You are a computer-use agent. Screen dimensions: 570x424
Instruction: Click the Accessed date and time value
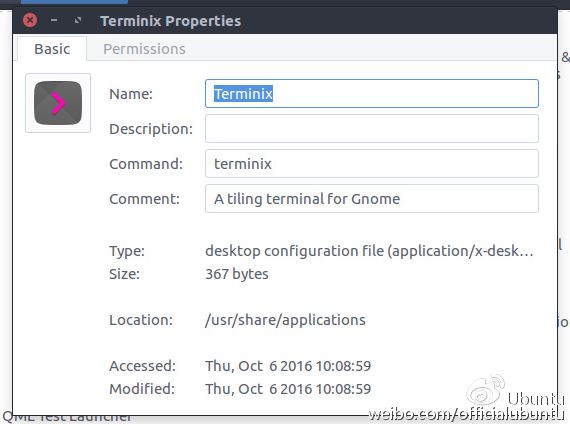288,366
